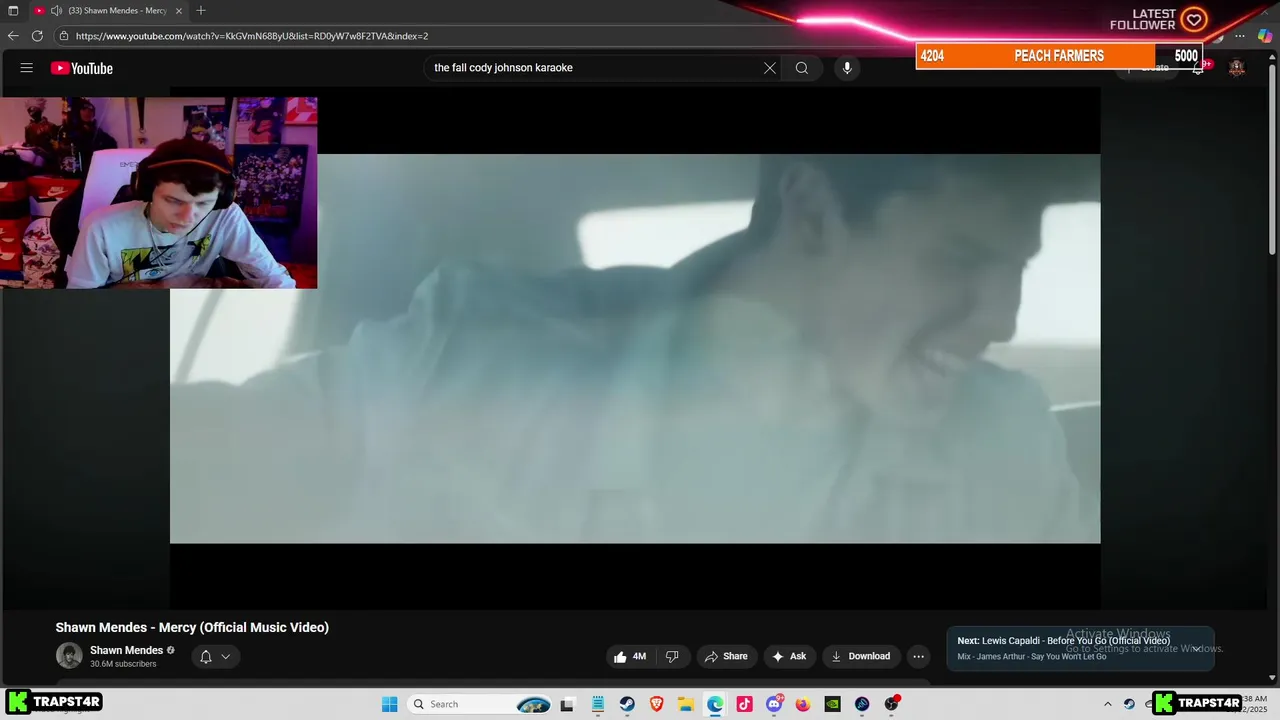1280x720 pixels.
Task: Open a new browser tab
Action: pos(201,10)
